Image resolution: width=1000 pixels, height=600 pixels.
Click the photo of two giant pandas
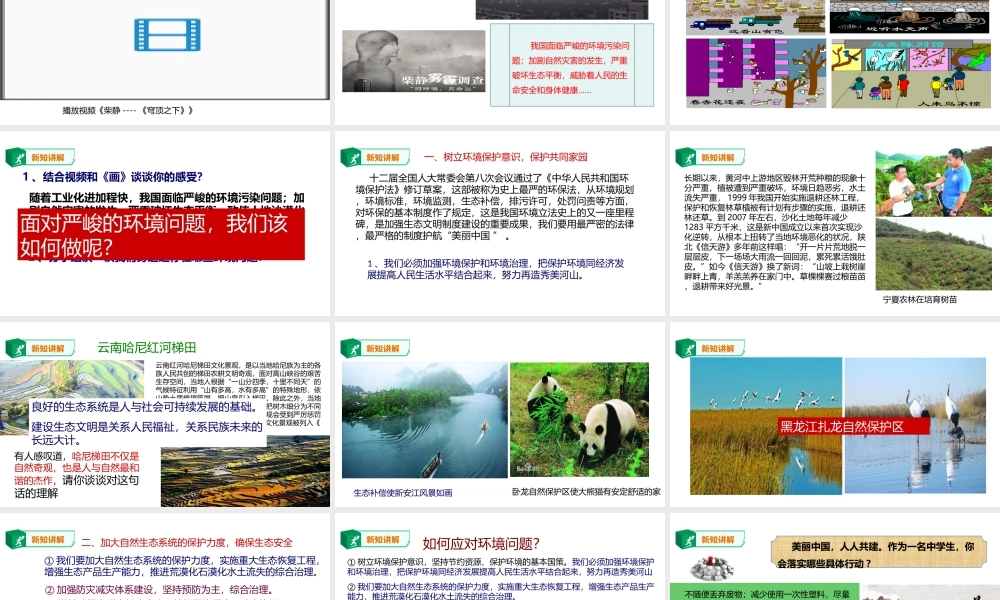point(579,420)
